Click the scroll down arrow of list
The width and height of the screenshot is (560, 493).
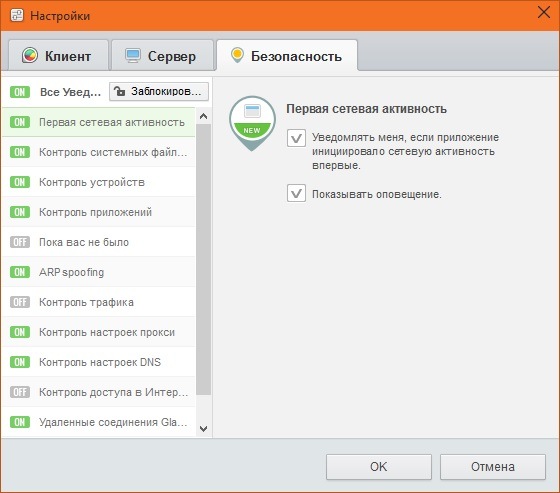204,429
